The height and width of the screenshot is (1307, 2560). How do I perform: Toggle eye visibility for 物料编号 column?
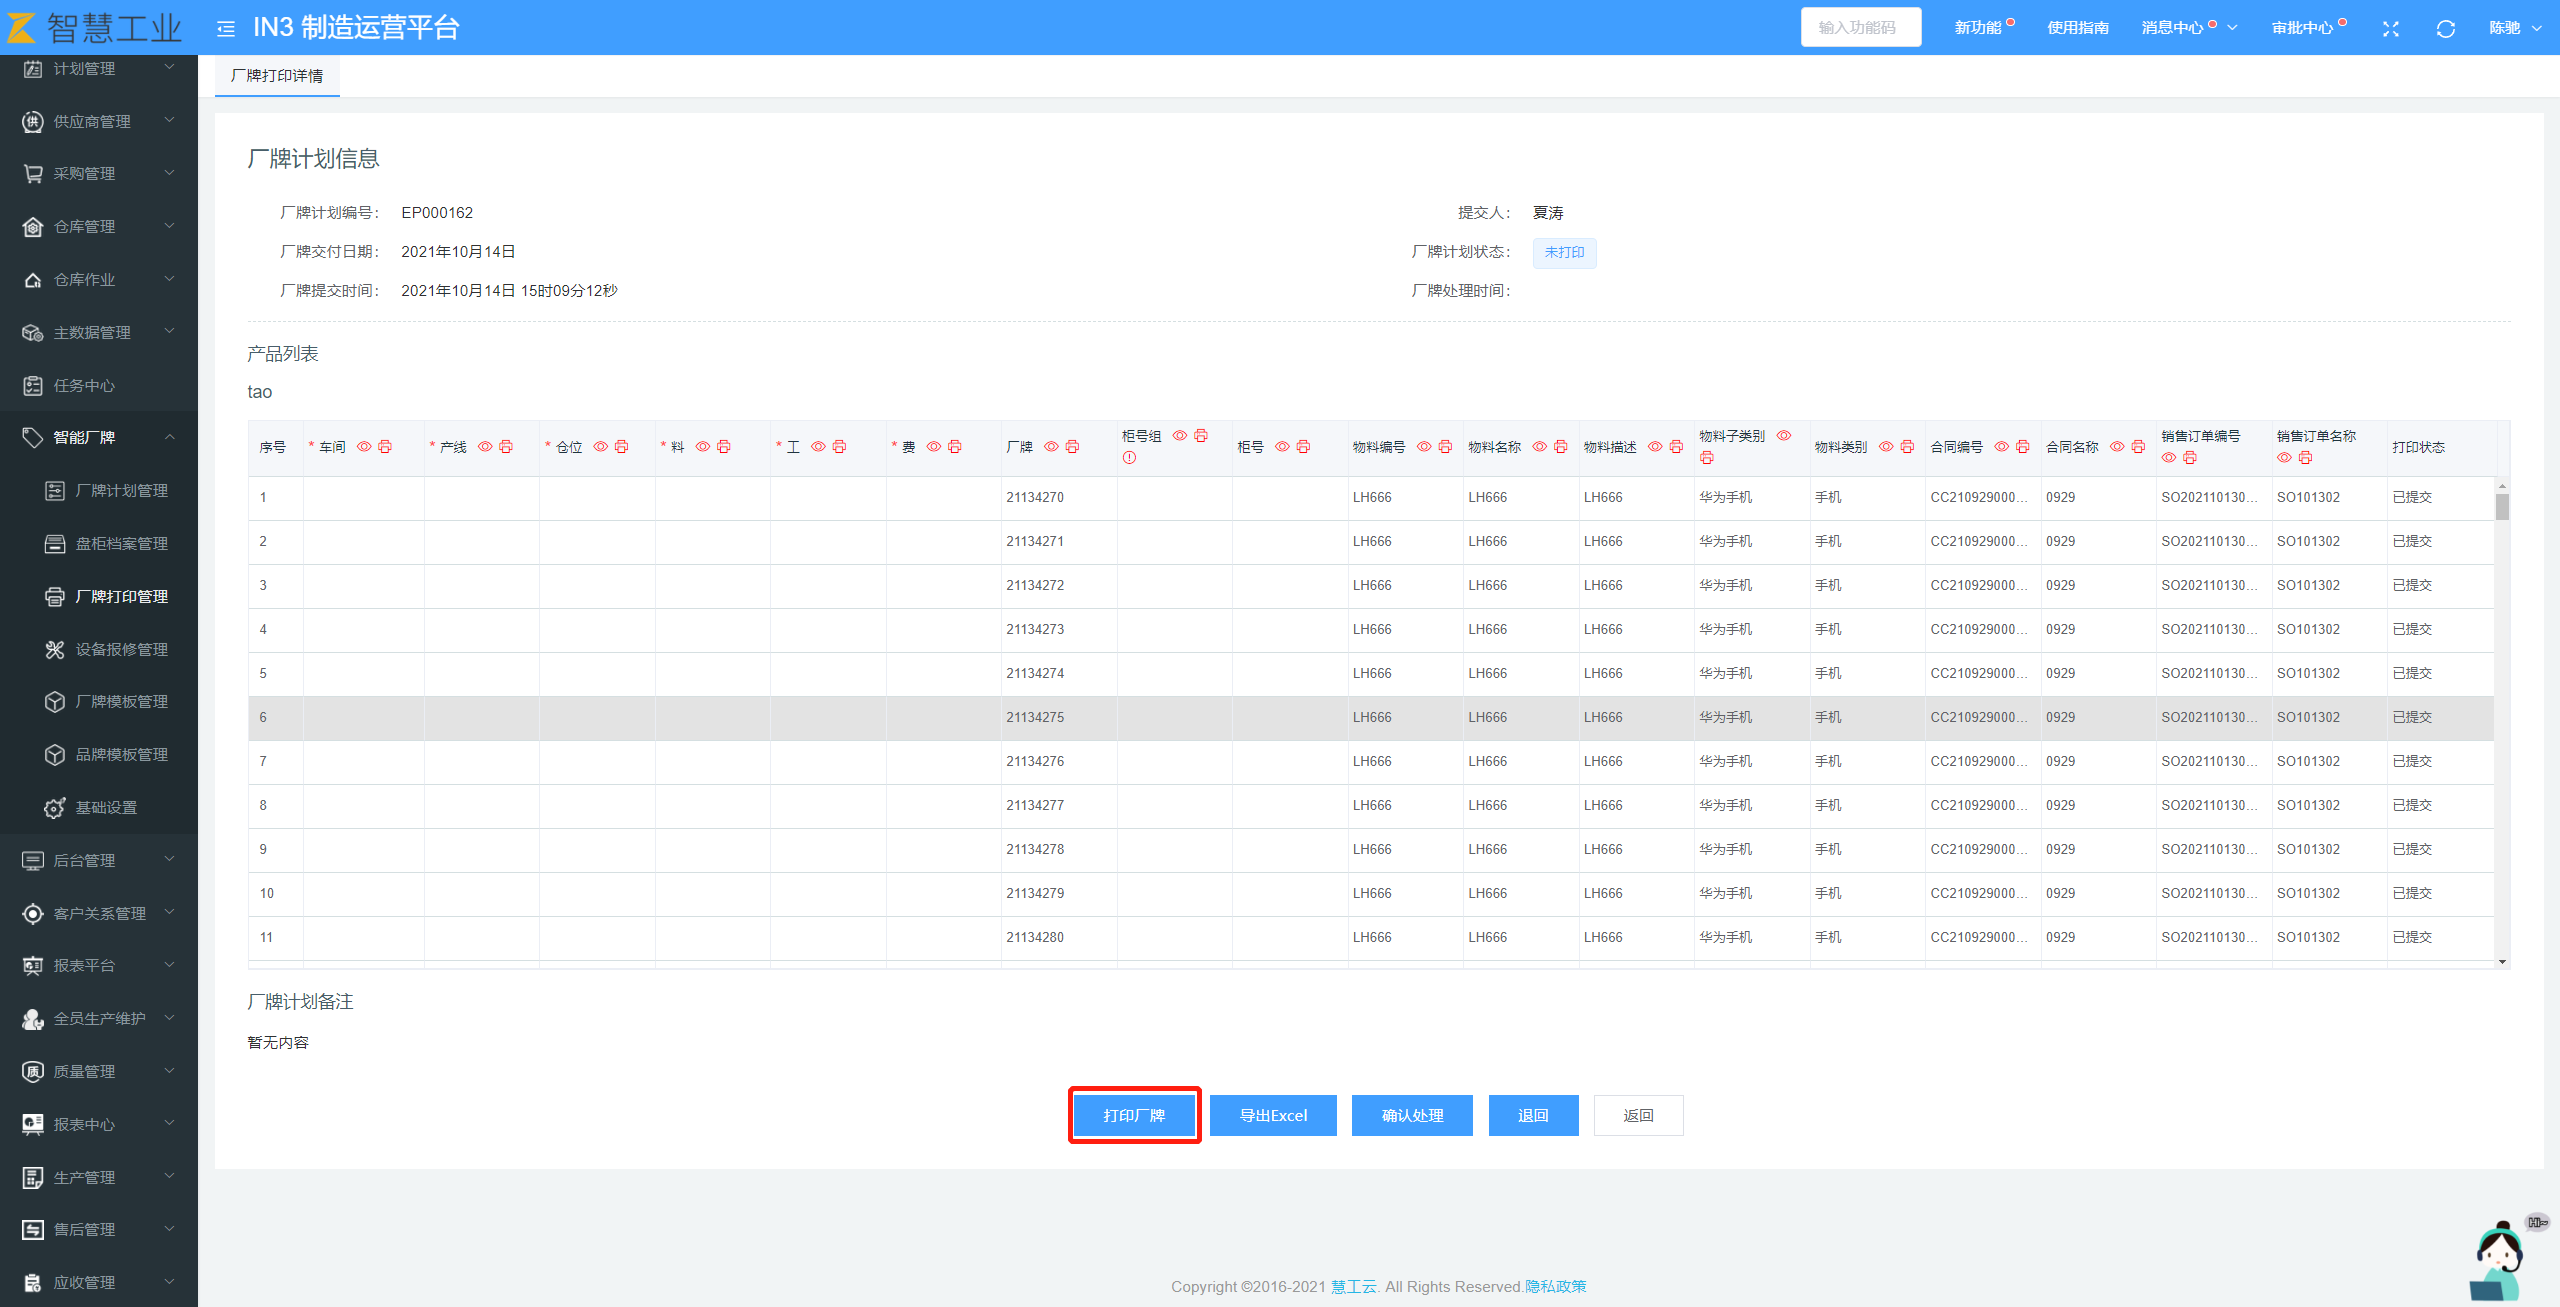1424,447
